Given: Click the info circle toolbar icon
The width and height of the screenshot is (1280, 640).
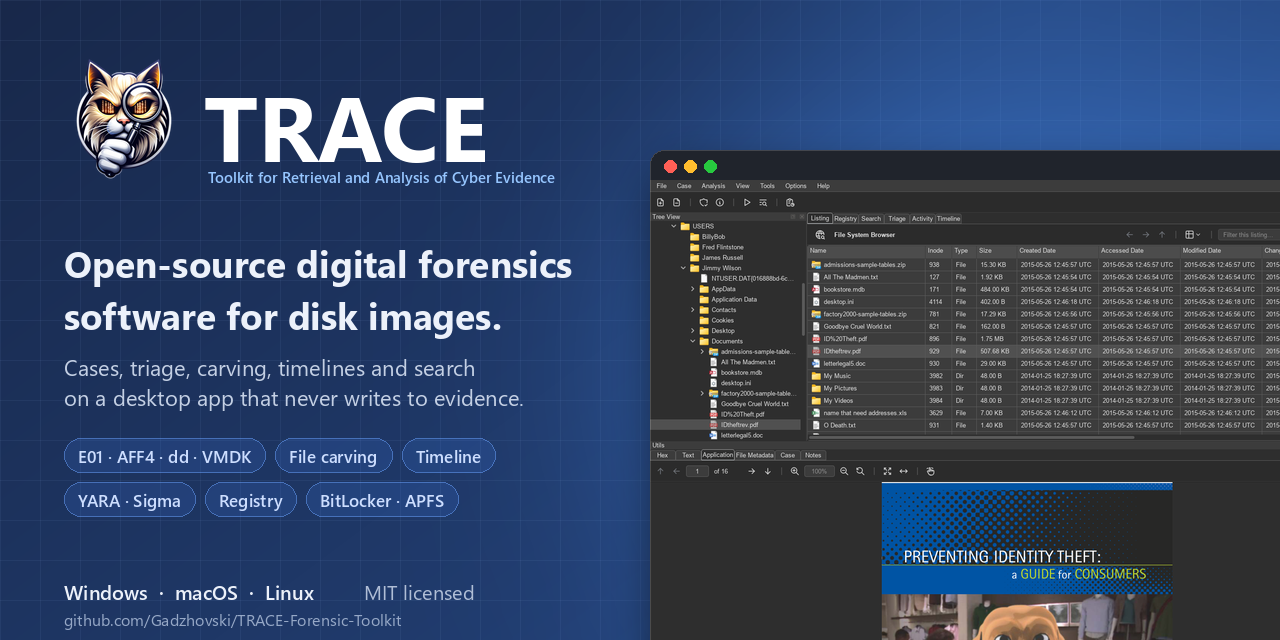Looking at the screenshot, I should (x=720, y=202).
